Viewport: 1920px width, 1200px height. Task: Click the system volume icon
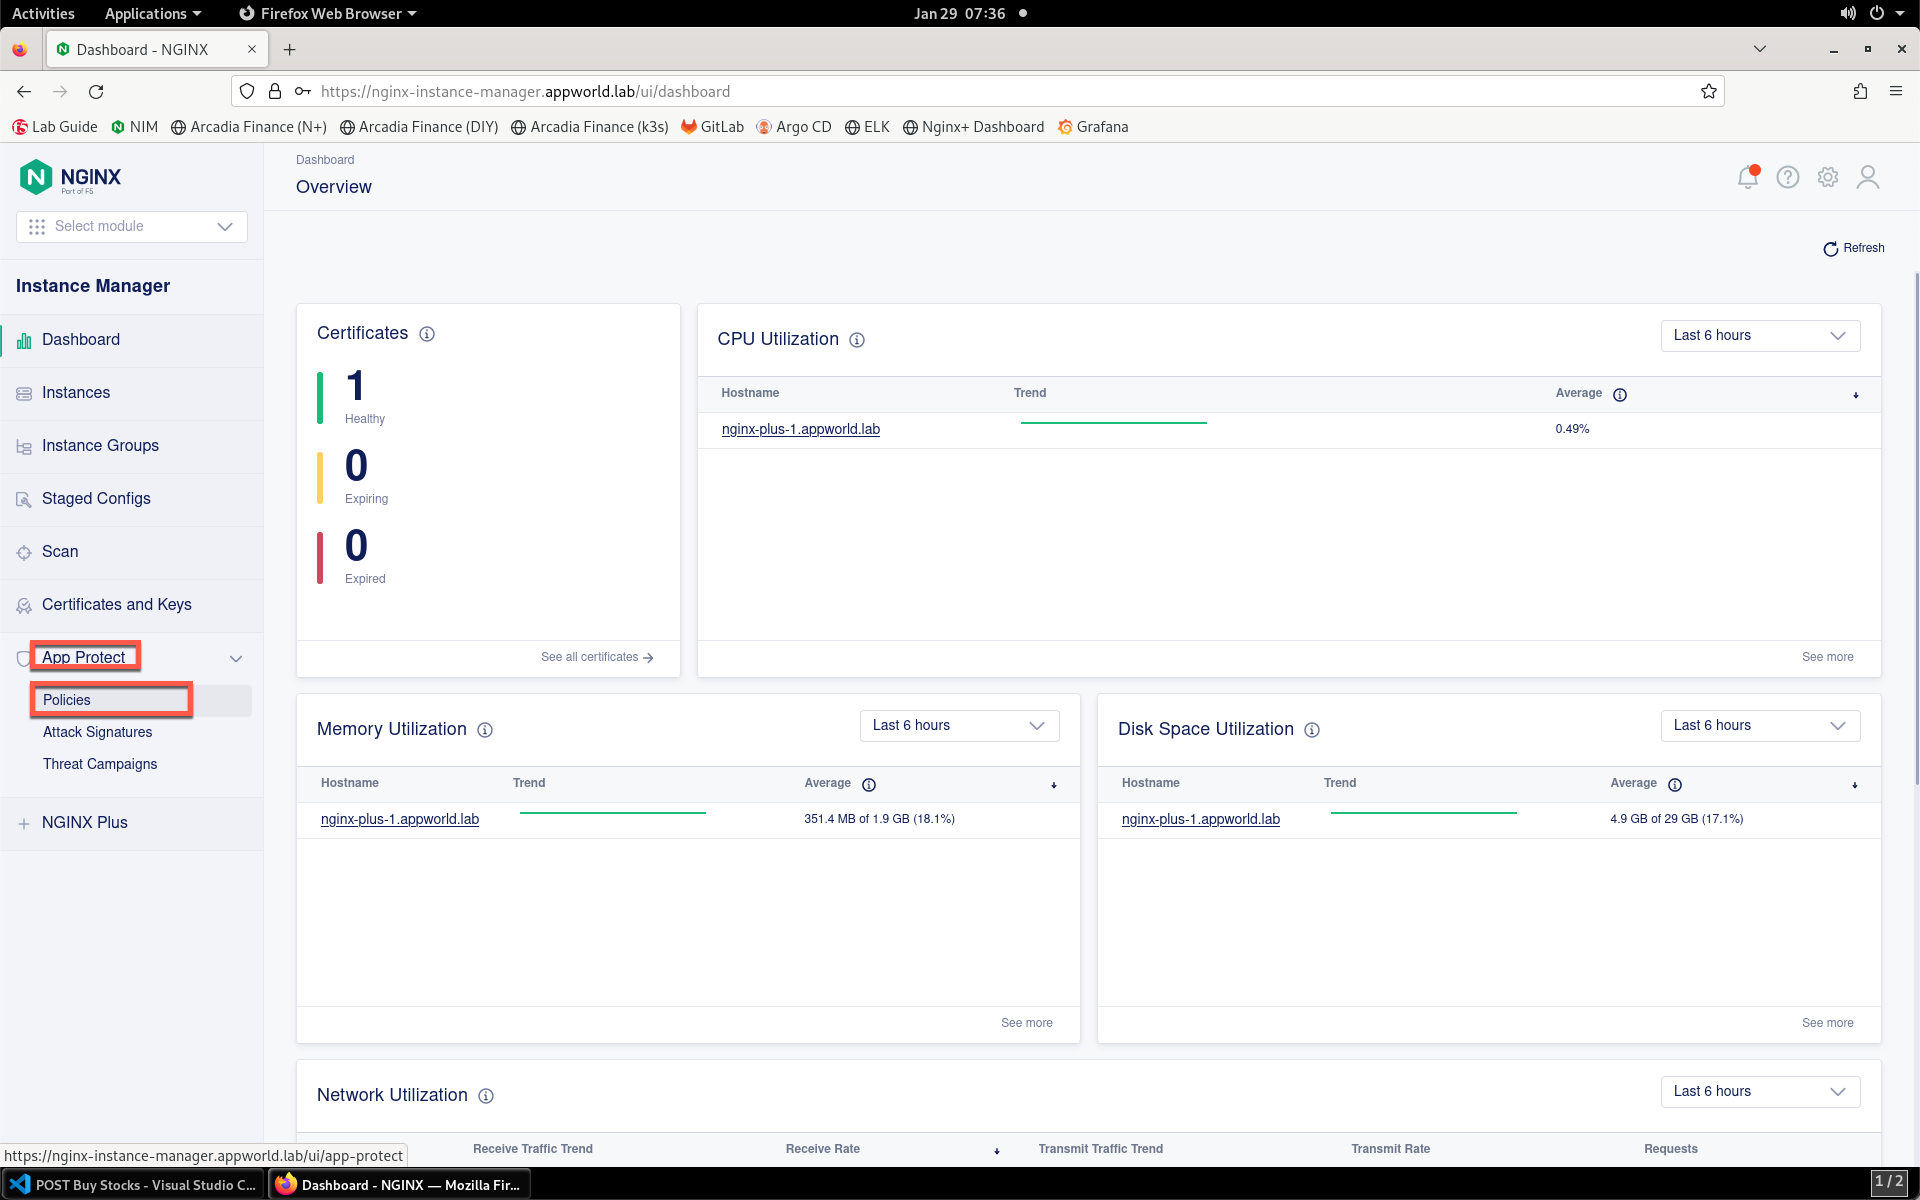tap(1847, 13)
